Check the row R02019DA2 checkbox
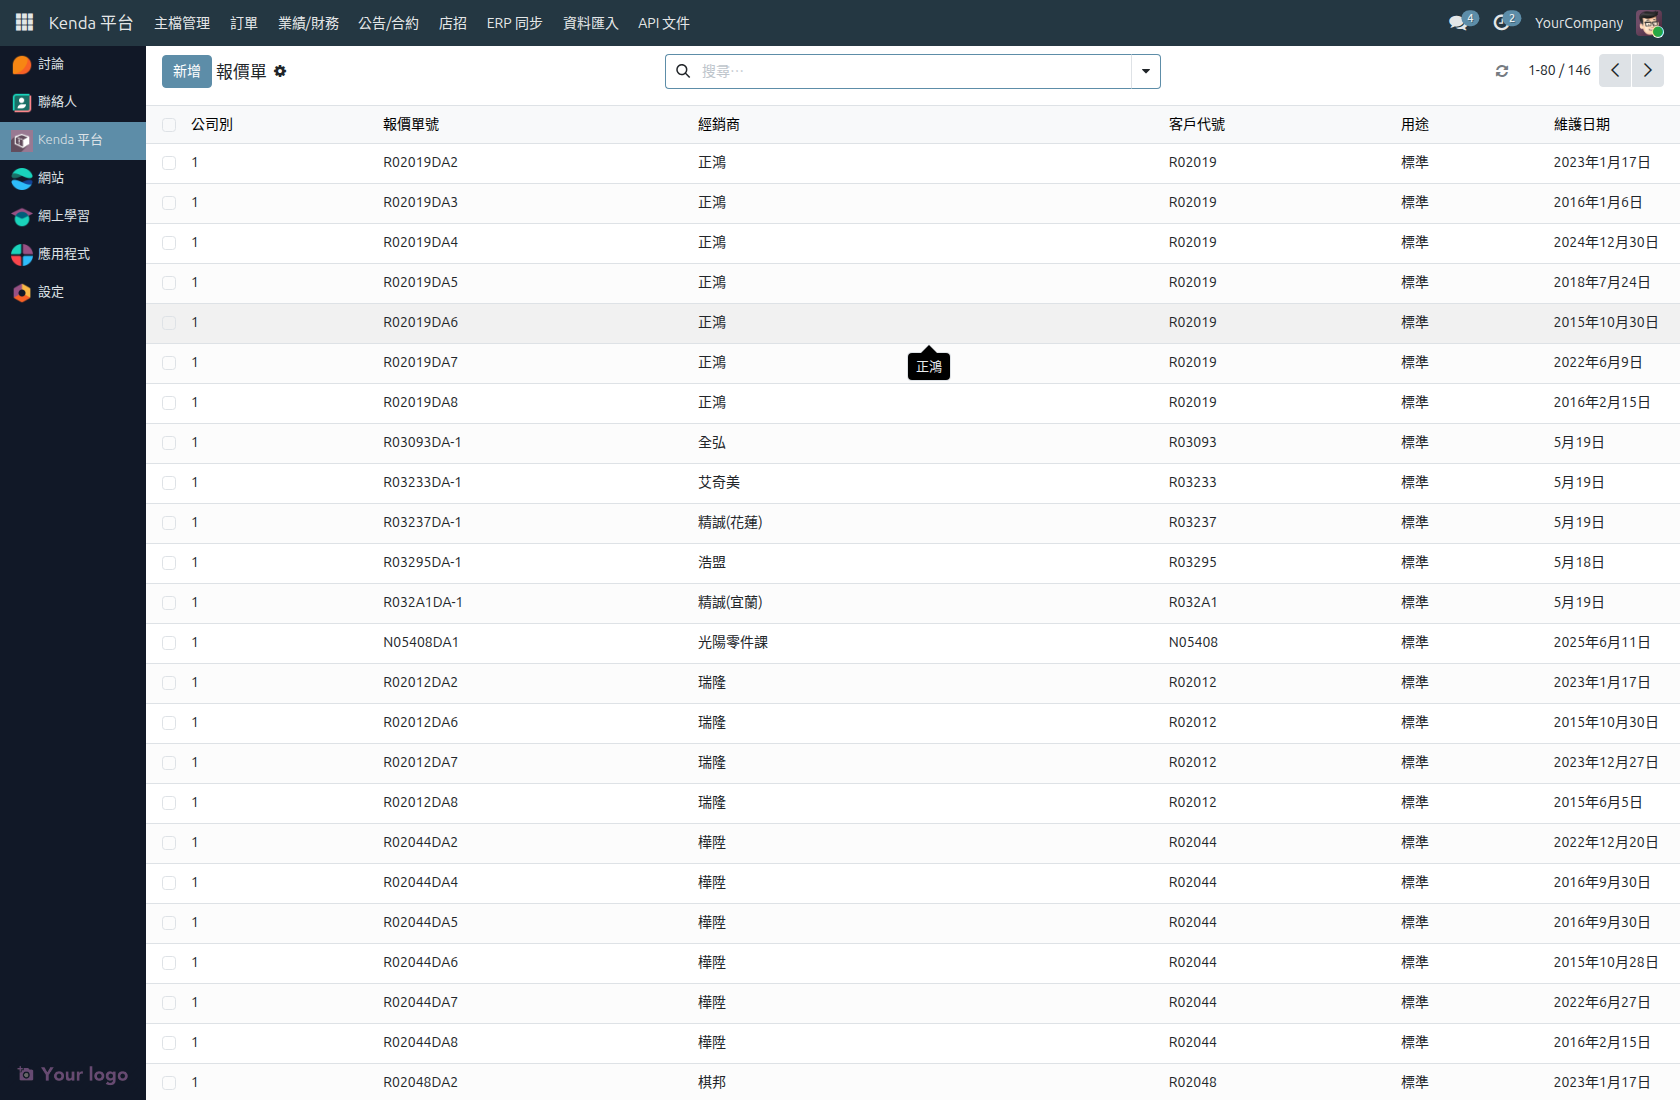This screenshot has width=1680, height=1100. point(169,163)
